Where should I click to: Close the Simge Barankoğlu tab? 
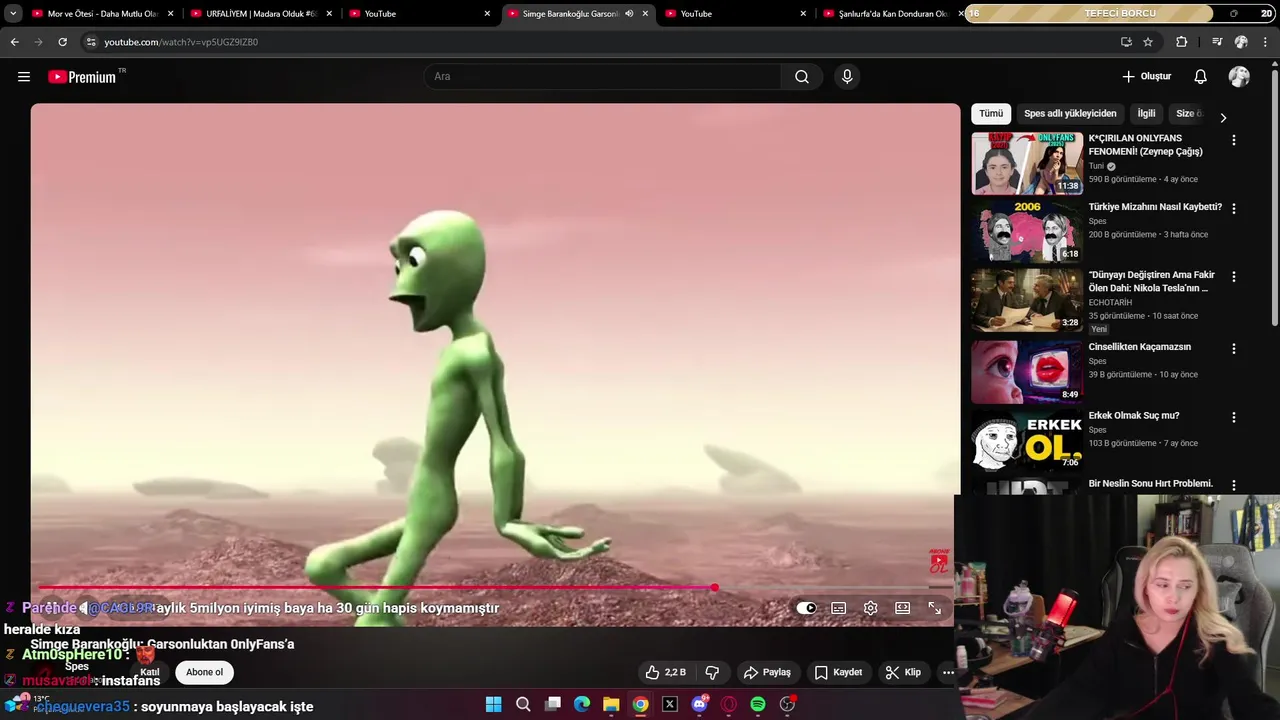645,14
